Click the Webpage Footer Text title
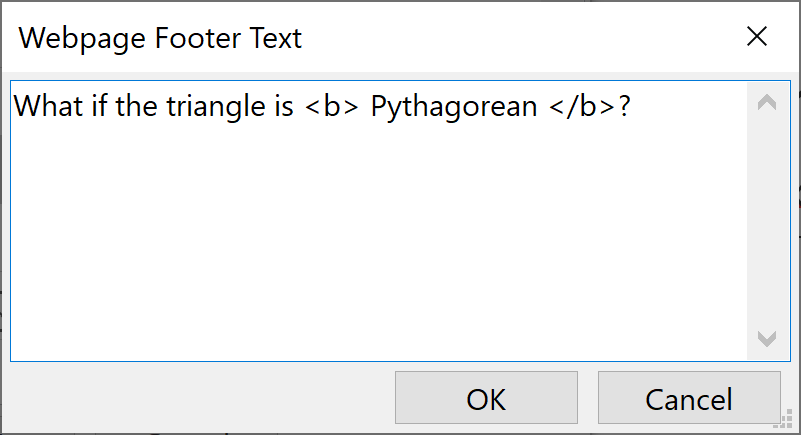The height and width of the screenshot is (435, 801). click(x=160, y=39)
